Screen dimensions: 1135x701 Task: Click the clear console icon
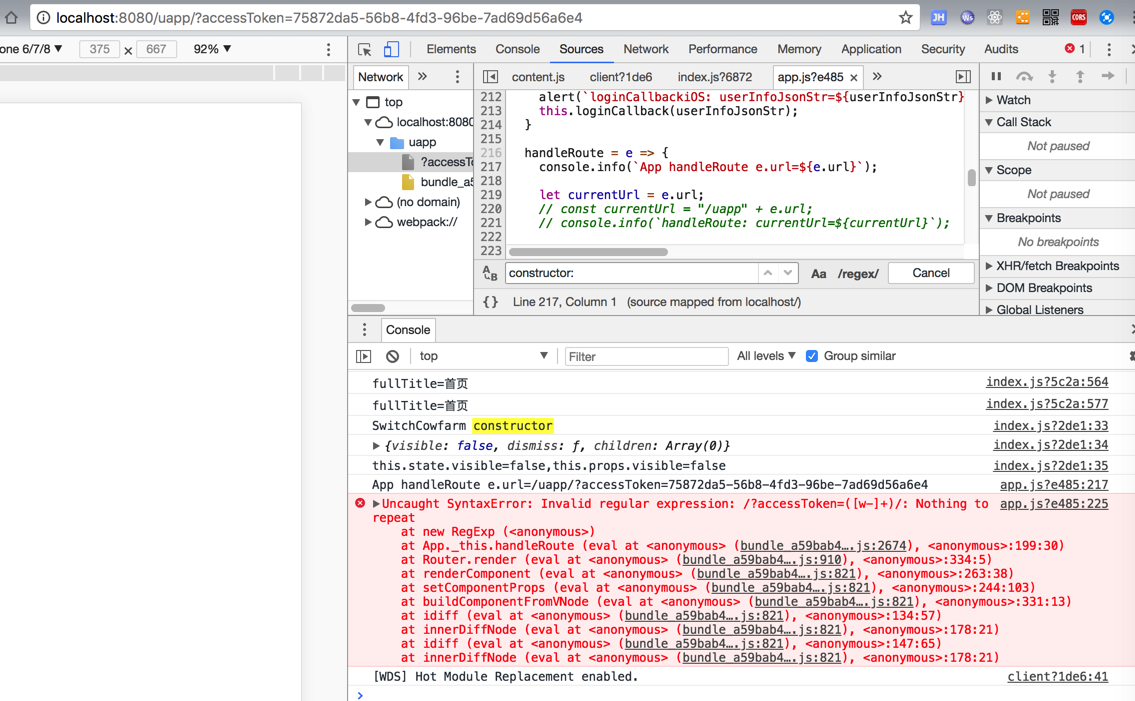(393, 356)
